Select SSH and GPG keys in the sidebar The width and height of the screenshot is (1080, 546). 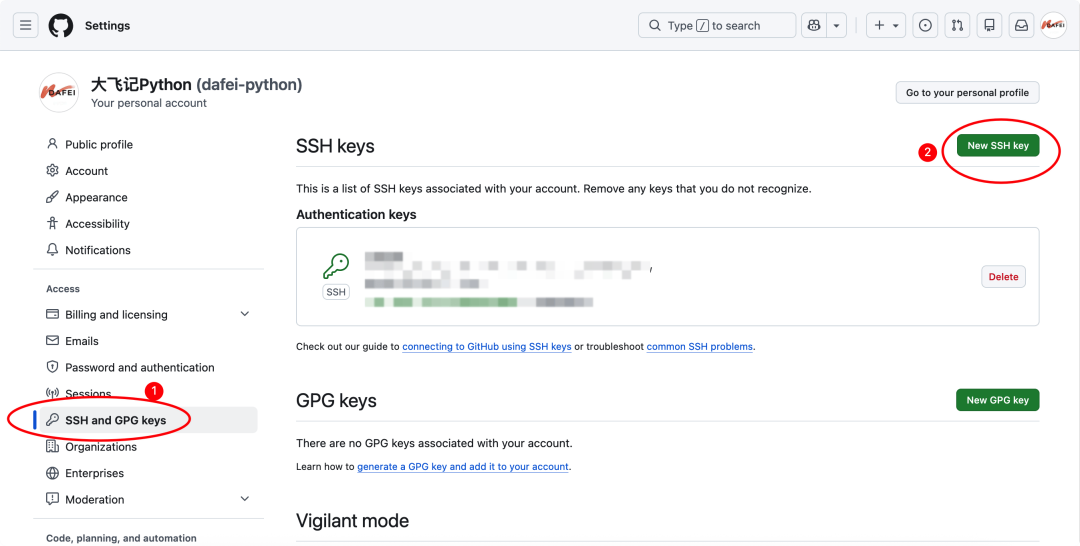click(x=115, y=420)
